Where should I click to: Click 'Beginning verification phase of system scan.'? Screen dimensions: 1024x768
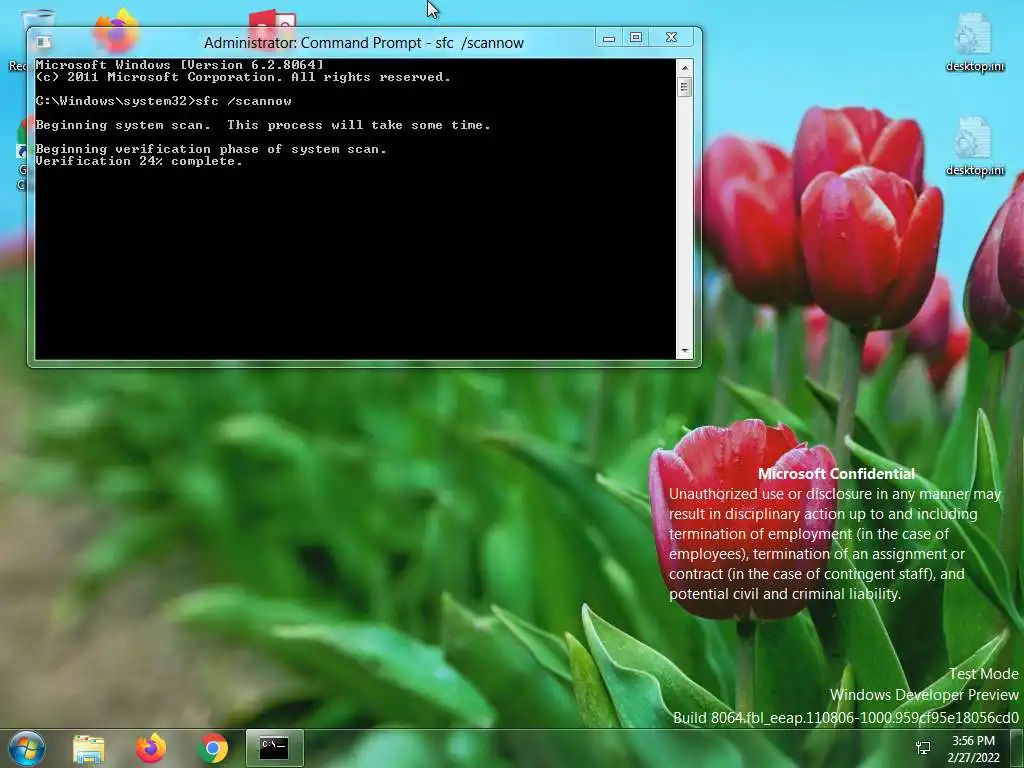[x=211, y=149]
